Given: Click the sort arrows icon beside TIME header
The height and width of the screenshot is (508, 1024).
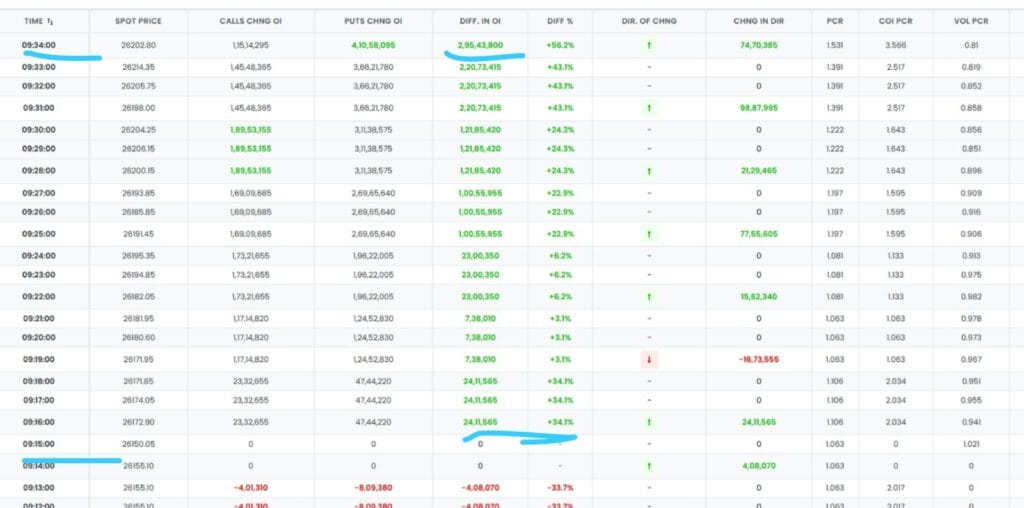Looking at the screenshot, I should pyautogui.click(x=51, y=20).
